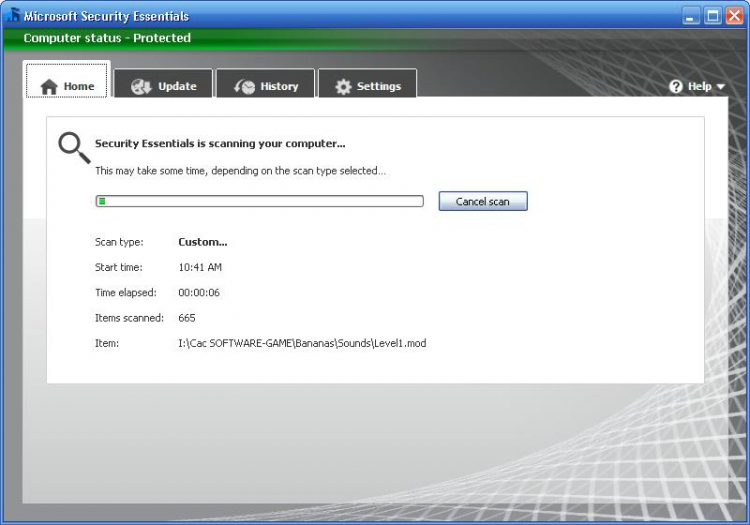Image resolution: width=750 pixels, height=525 pixels.
Task: Close the Microsoft Security Essentials window
Action: coord(734,16)
